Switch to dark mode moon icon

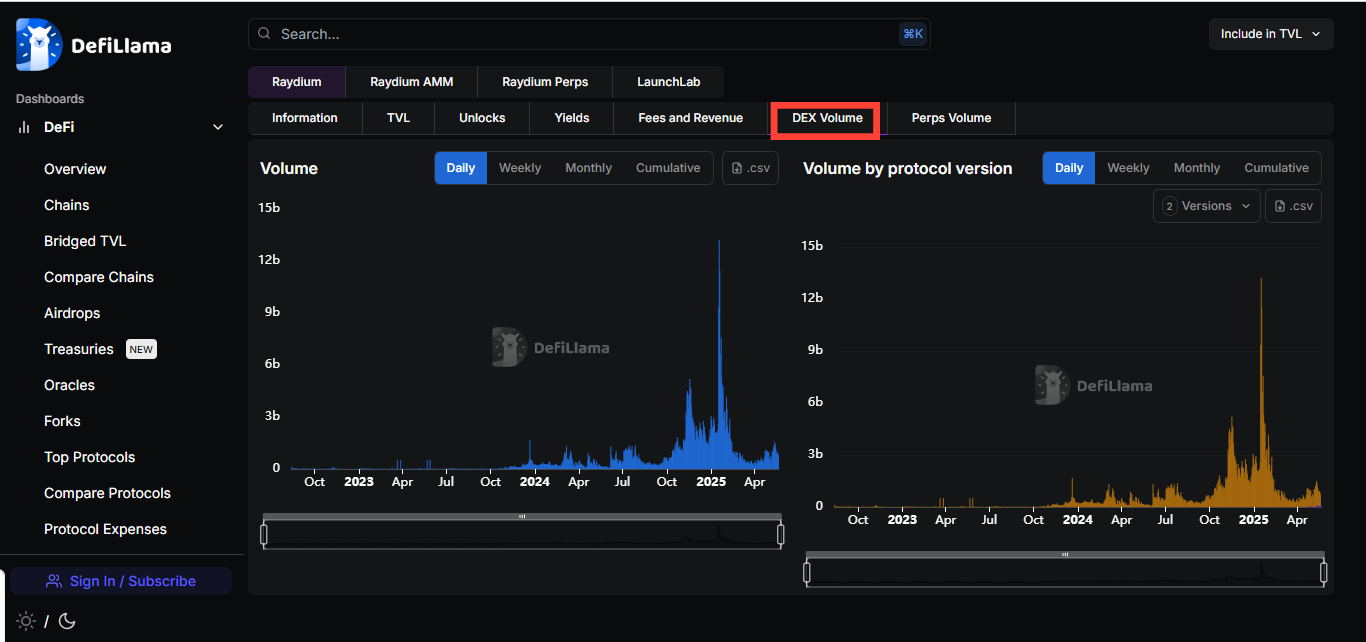tap(67, 621)
